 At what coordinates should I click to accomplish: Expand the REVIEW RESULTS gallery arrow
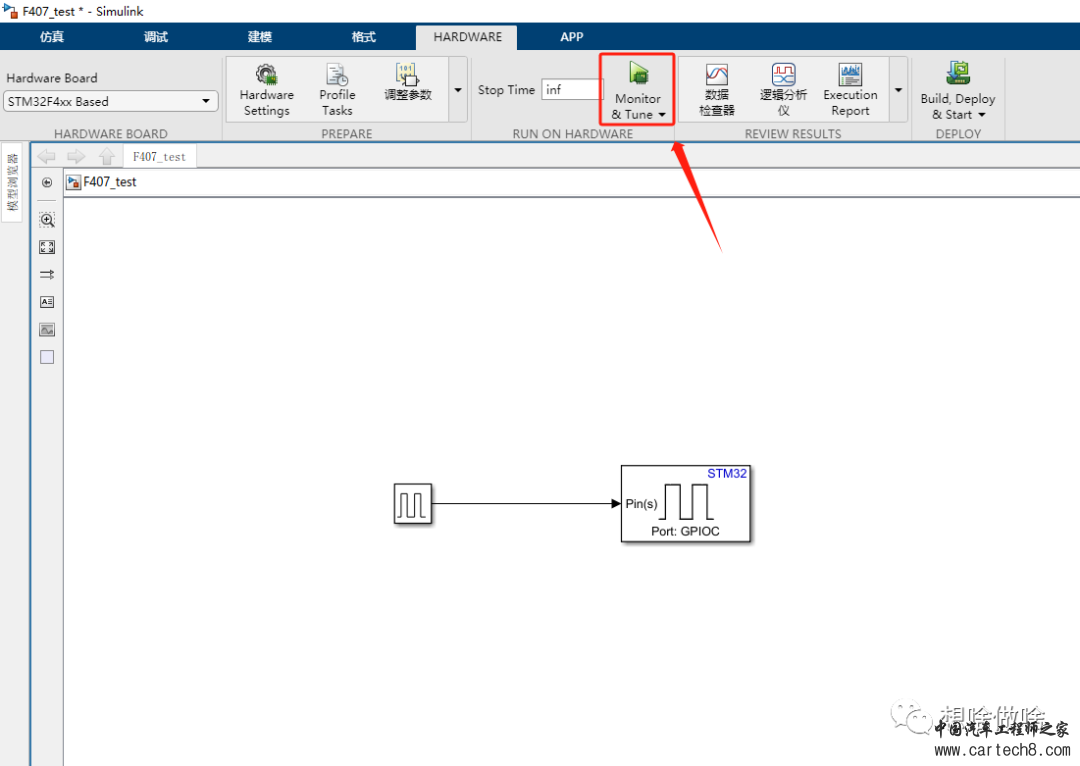tap(898, 90)
